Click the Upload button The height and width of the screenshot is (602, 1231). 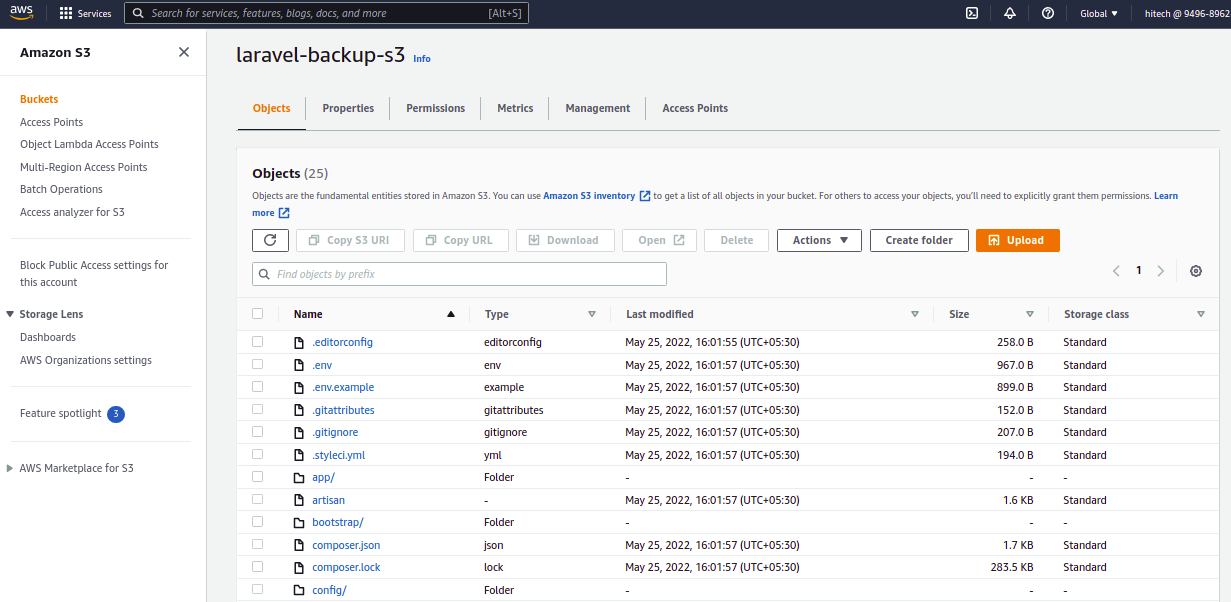pyautogui.click(x=1017, y=240)
